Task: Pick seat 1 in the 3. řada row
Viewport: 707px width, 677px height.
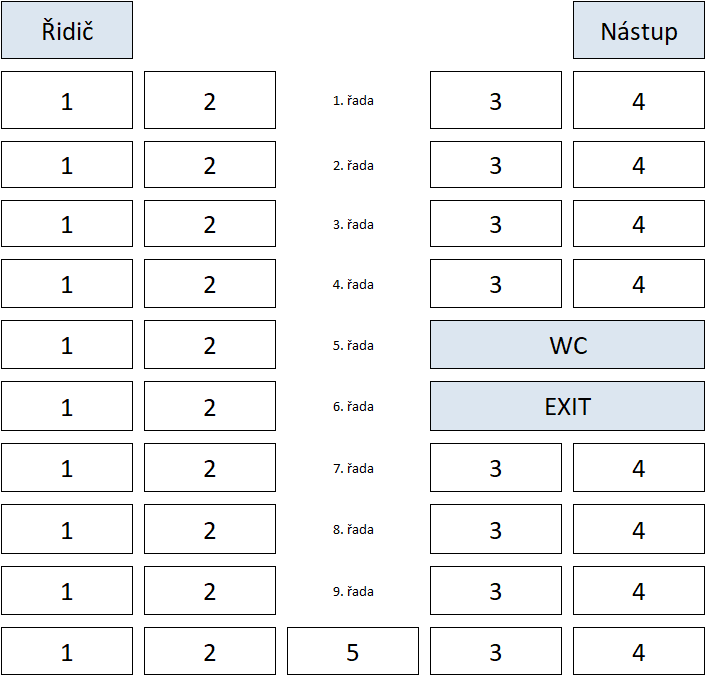Action: tap(67, 224)
